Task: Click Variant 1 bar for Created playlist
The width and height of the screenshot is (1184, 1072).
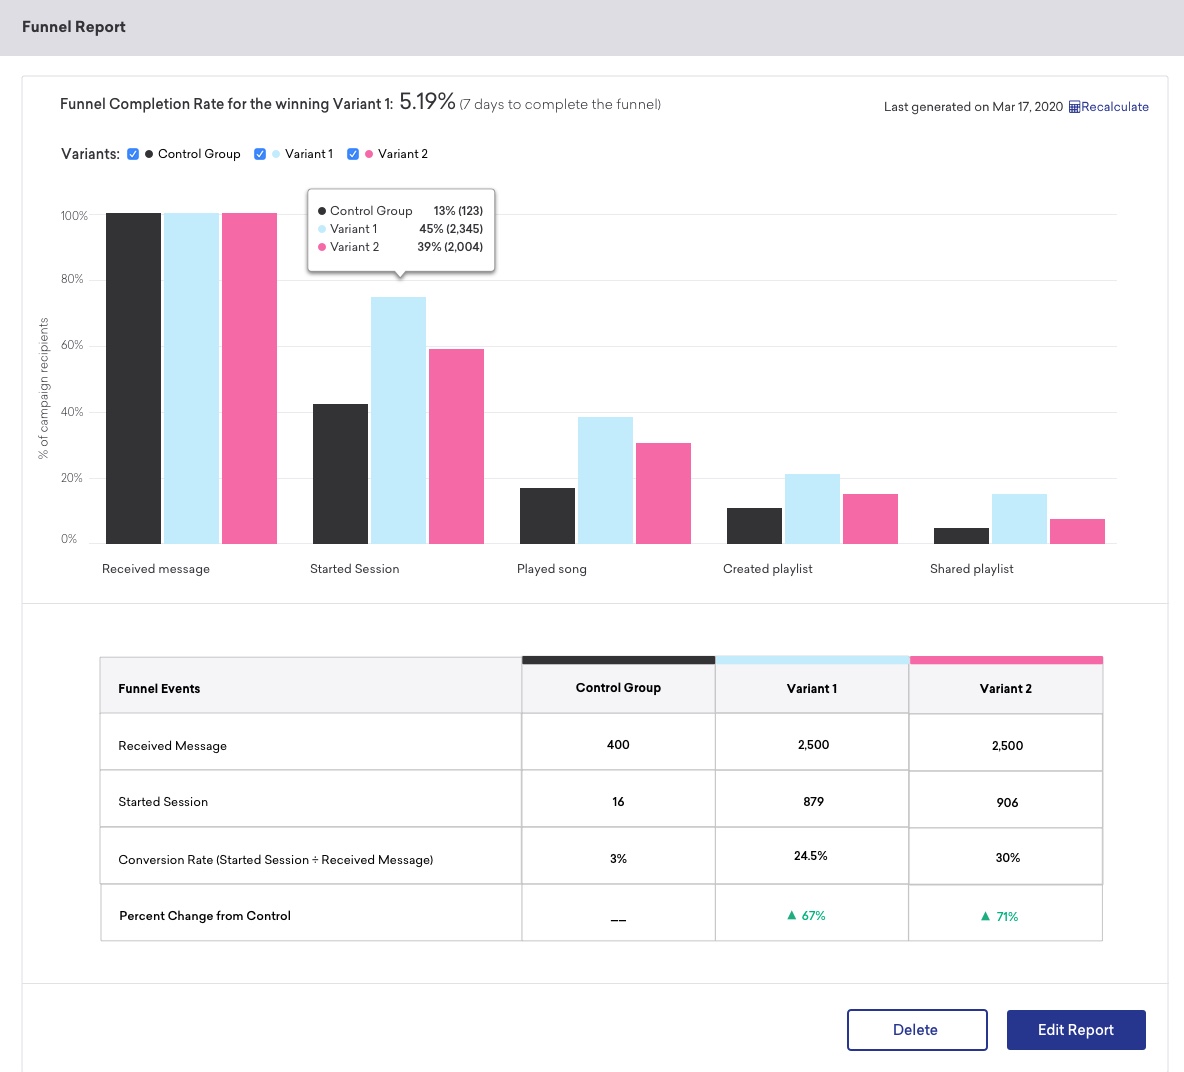Action: click(x=812, y=509)
